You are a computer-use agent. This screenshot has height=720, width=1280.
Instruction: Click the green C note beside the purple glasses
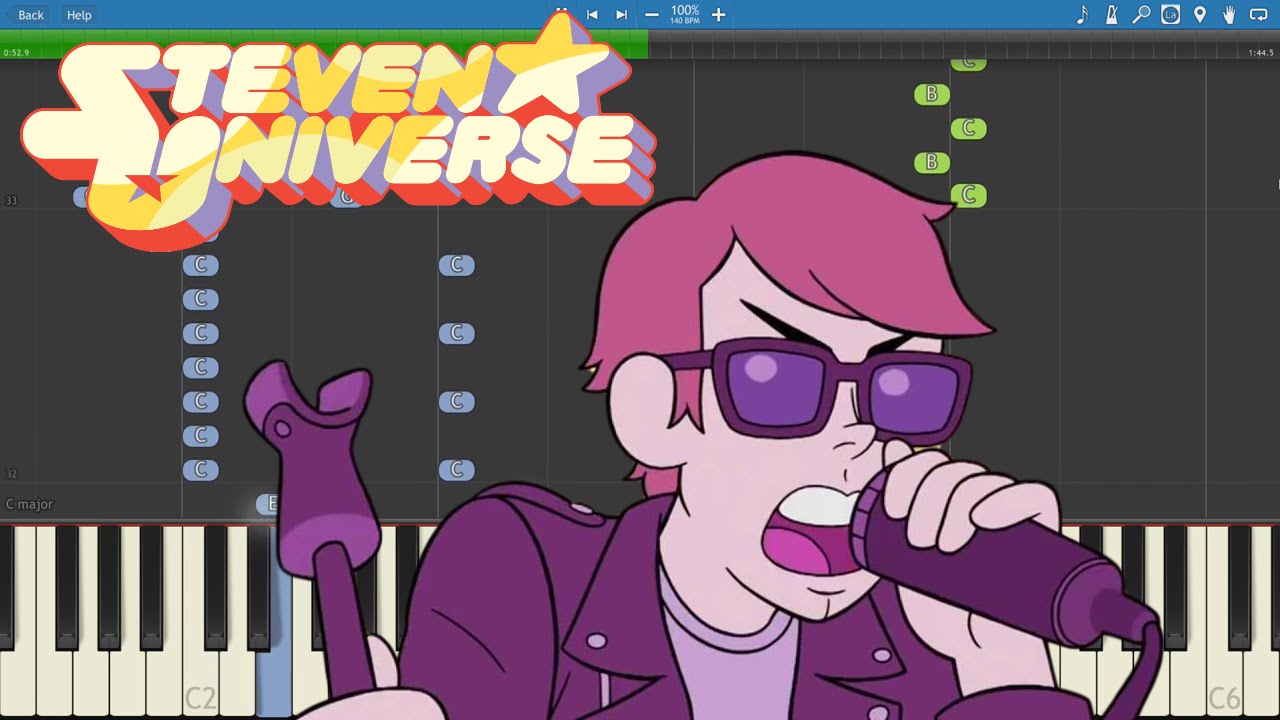(968, 196)
